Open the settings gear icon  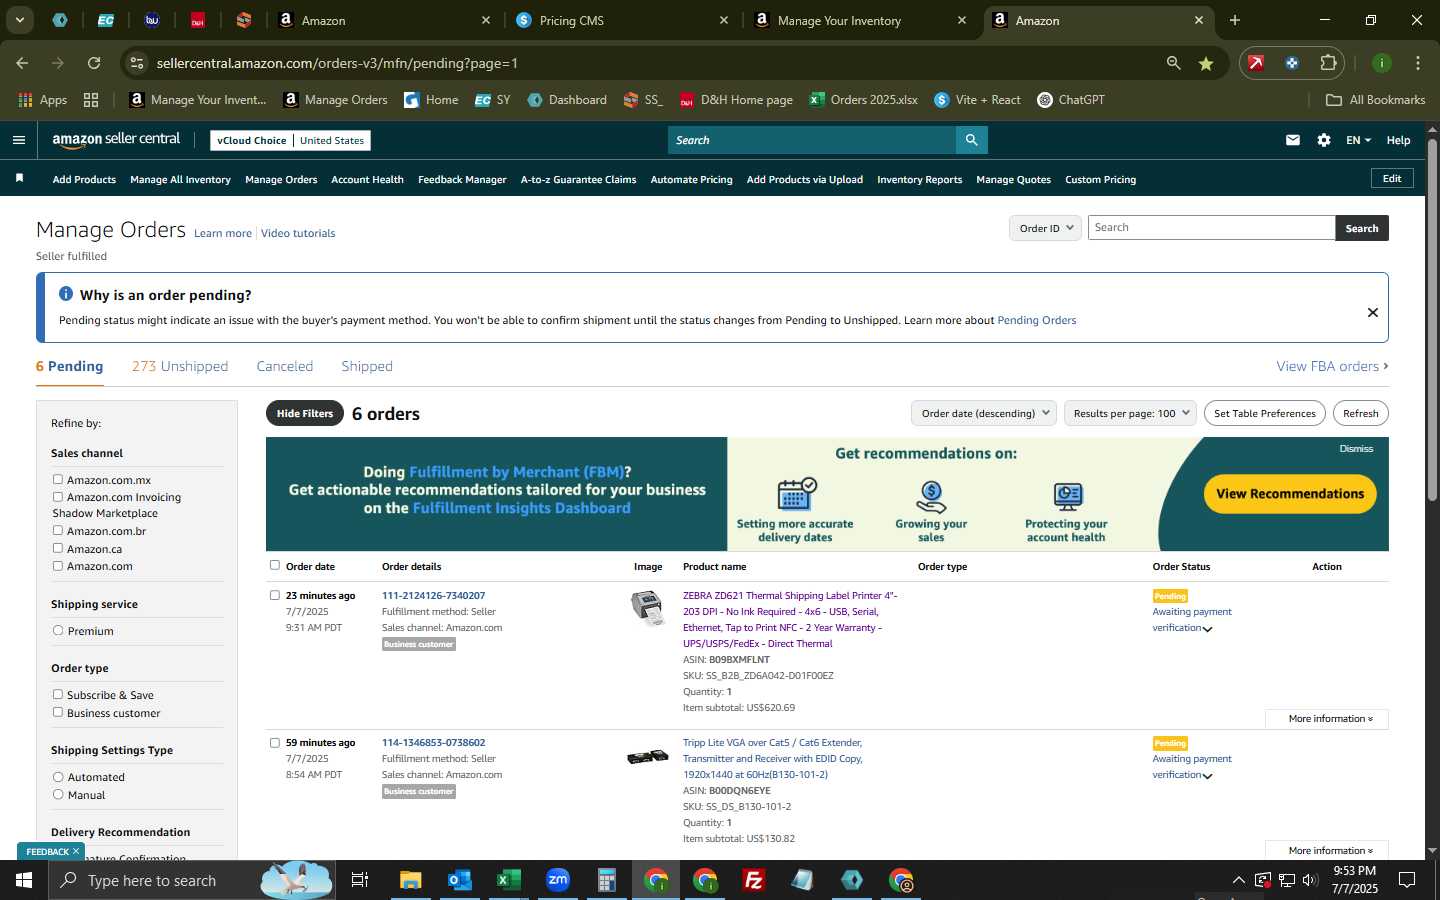point(1324,140)
